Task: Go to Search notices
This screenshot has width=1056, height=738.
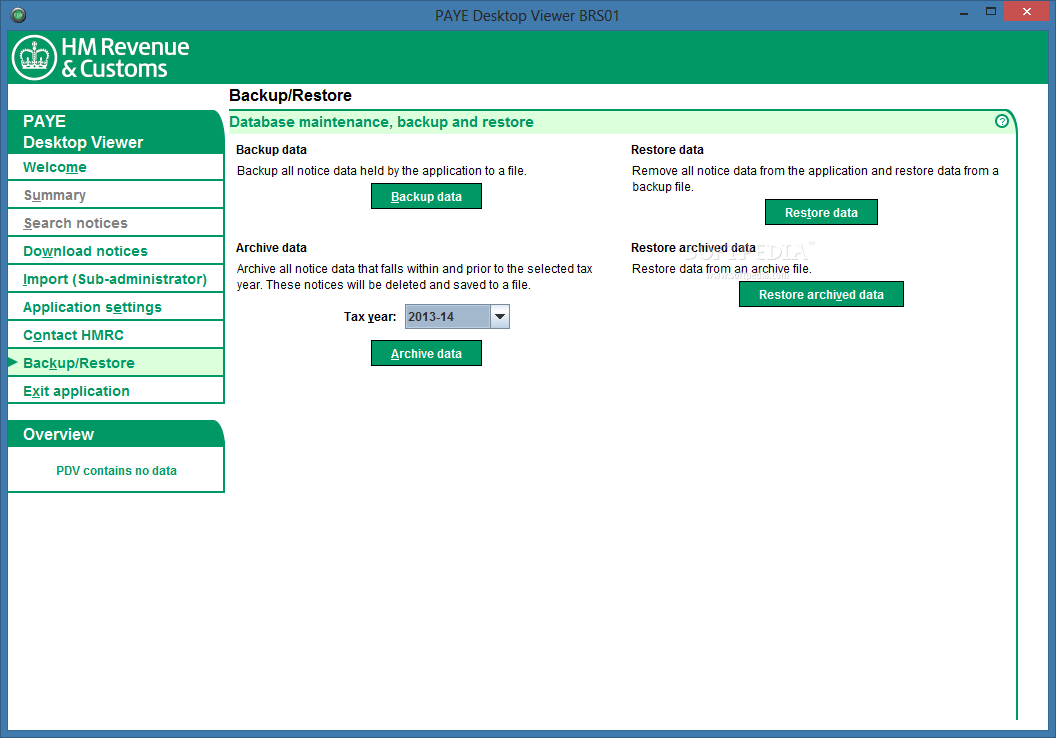Action: coord(116,223)
